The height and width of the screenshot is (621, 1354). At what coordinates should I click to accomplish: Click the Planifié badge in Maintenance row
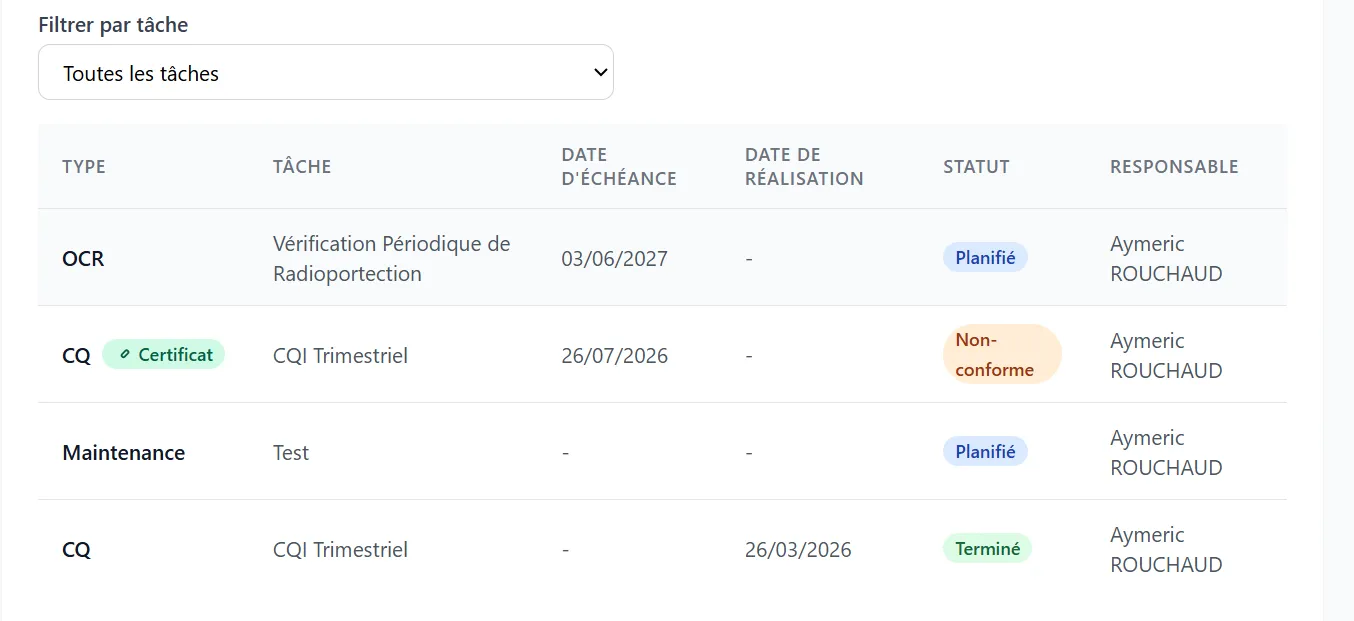(x=985, y=451)
